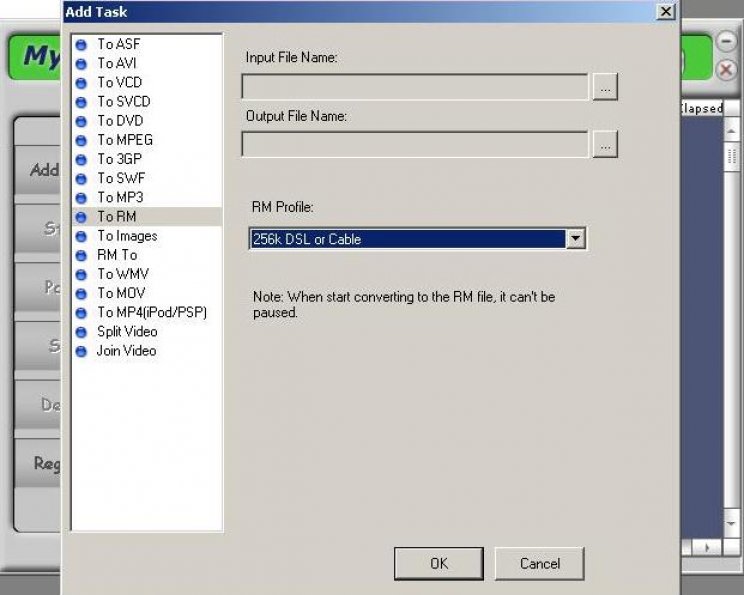Click the blue bullet icon beside To RM
The width and height of the screenshot is (744, 595).
[x=81, y=217]
